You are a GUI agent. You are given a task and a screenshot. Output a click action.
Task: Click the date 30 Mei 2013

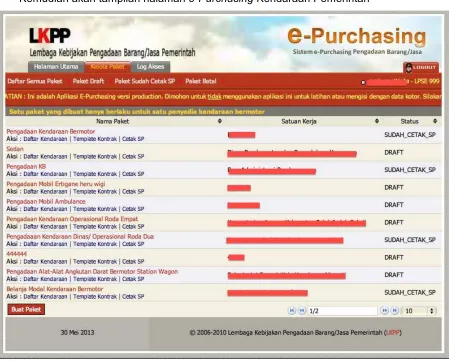tap(77, 332)
